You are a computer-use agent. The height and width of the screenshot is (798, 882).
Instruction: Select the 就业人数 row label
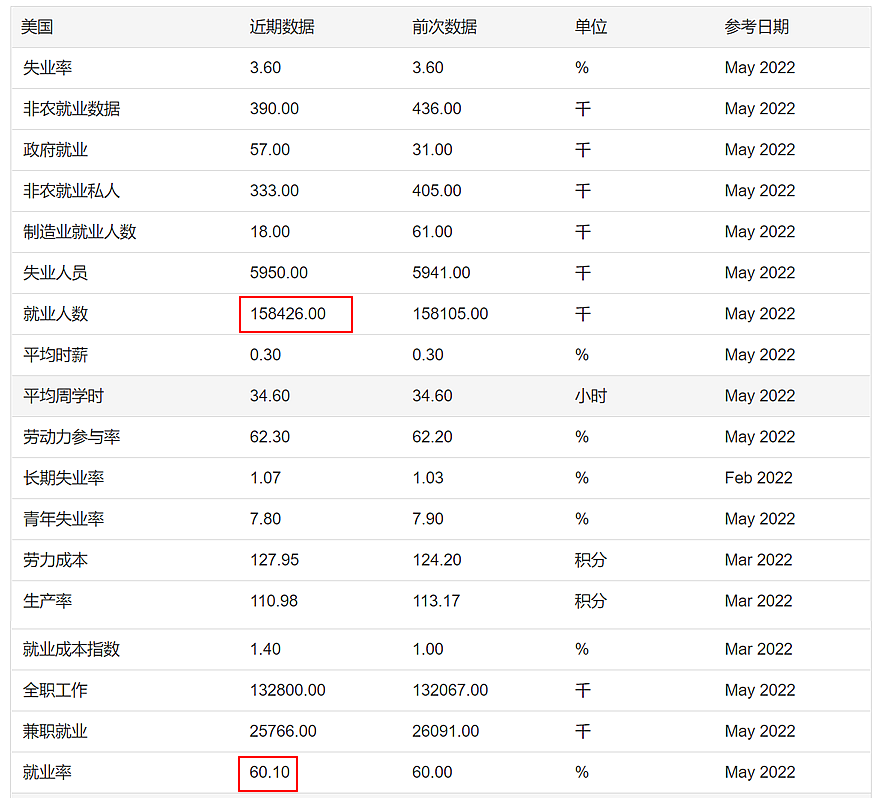click(55, 314)
